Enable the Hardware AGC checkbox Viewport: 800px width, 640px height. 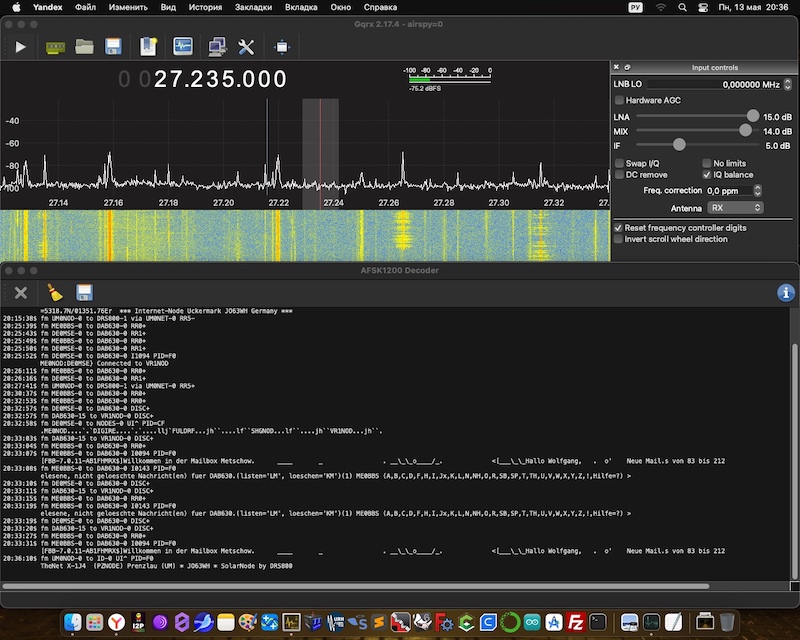[620, 100]
